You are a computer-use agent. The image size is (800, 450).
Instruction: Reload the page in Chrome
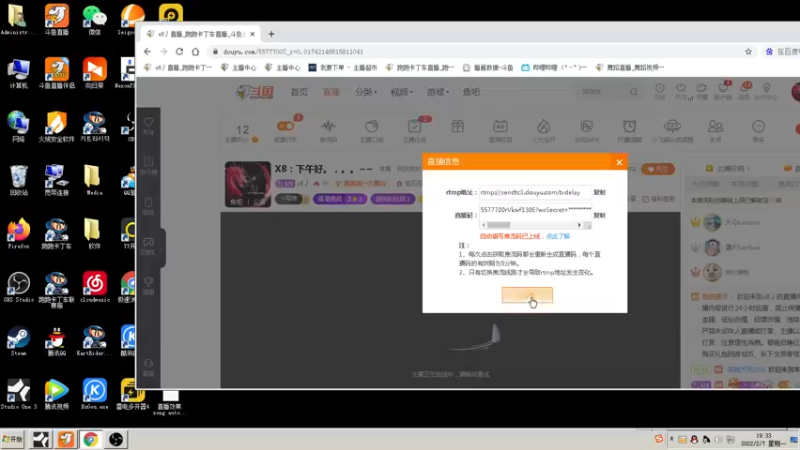(179, 52)
